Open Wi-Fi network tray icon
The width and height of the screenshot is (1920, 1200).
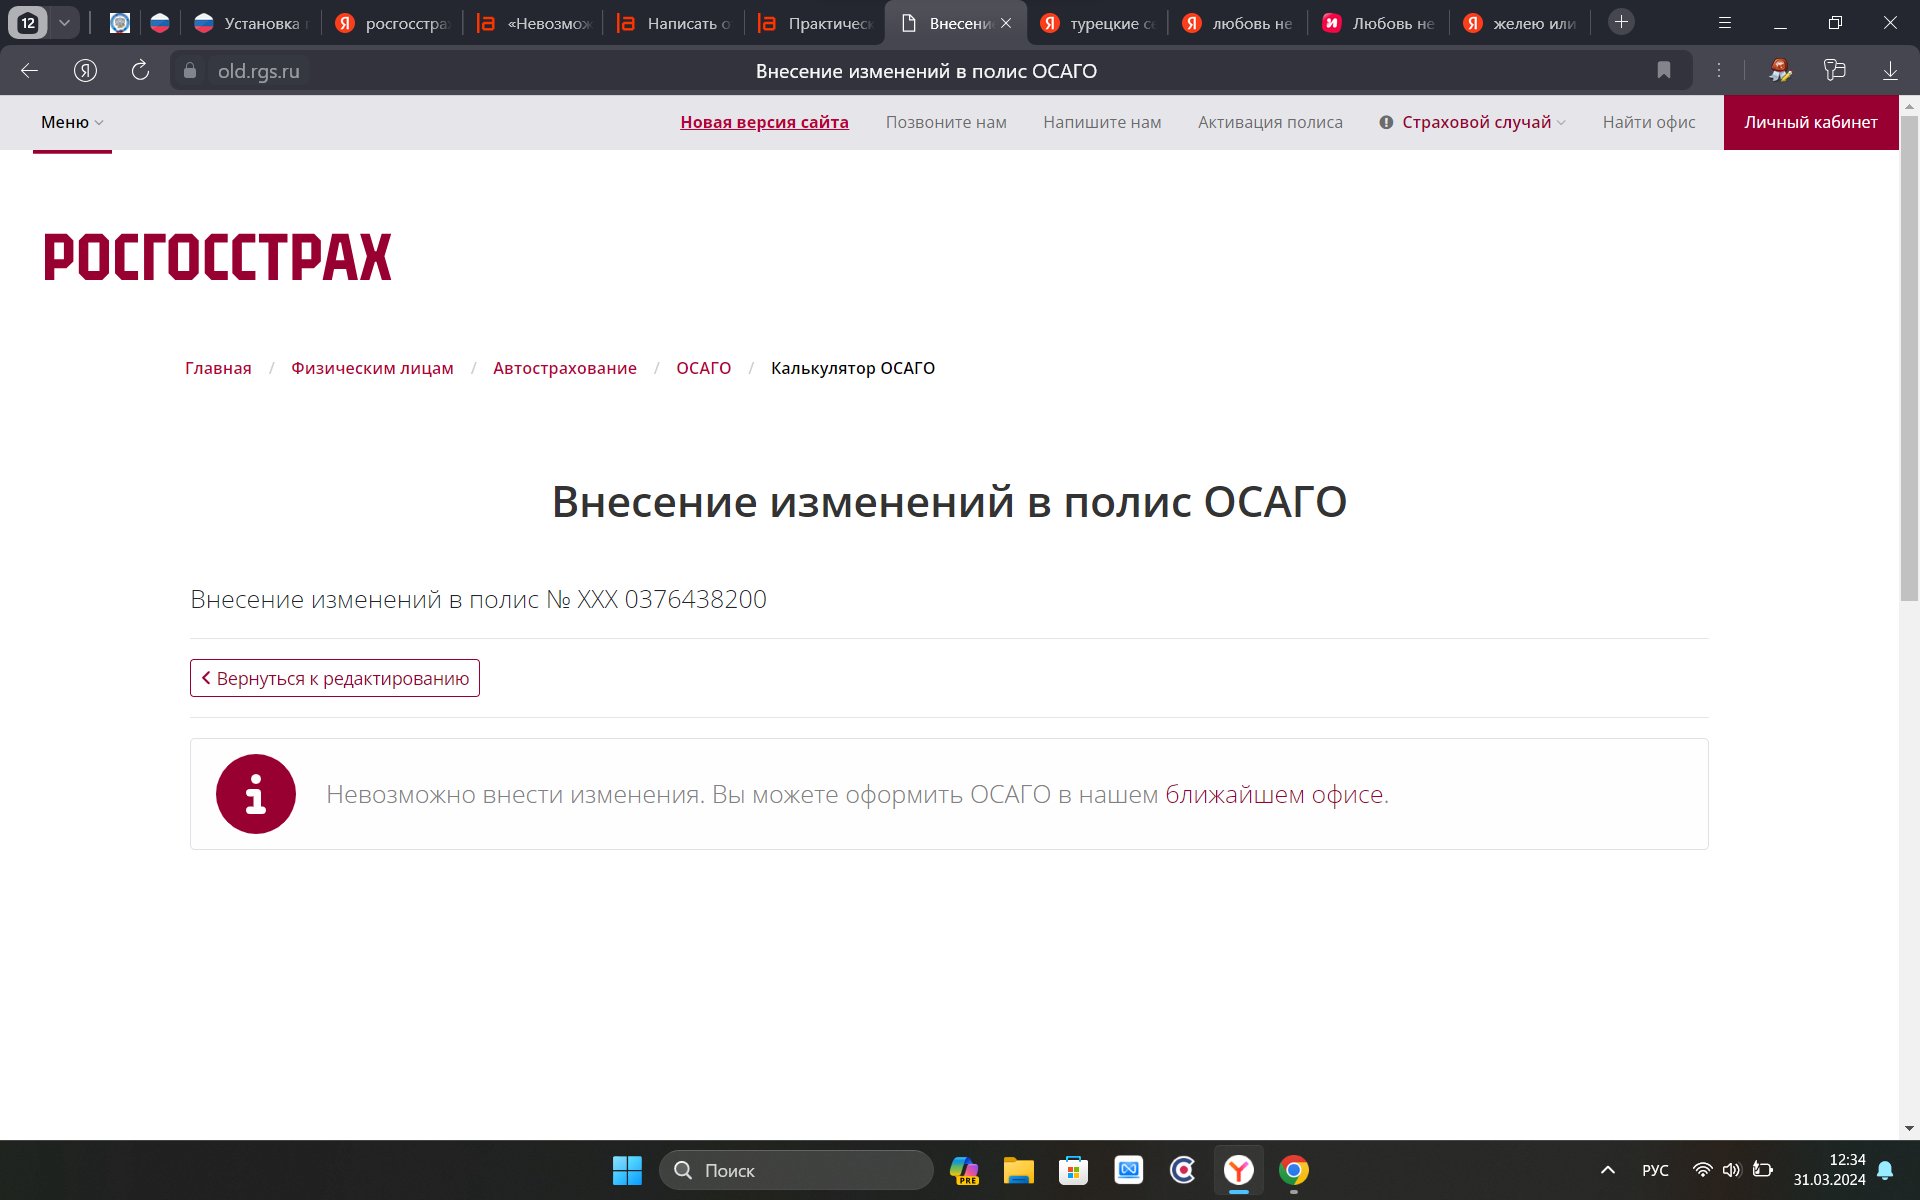(x=1702, y=1170)
